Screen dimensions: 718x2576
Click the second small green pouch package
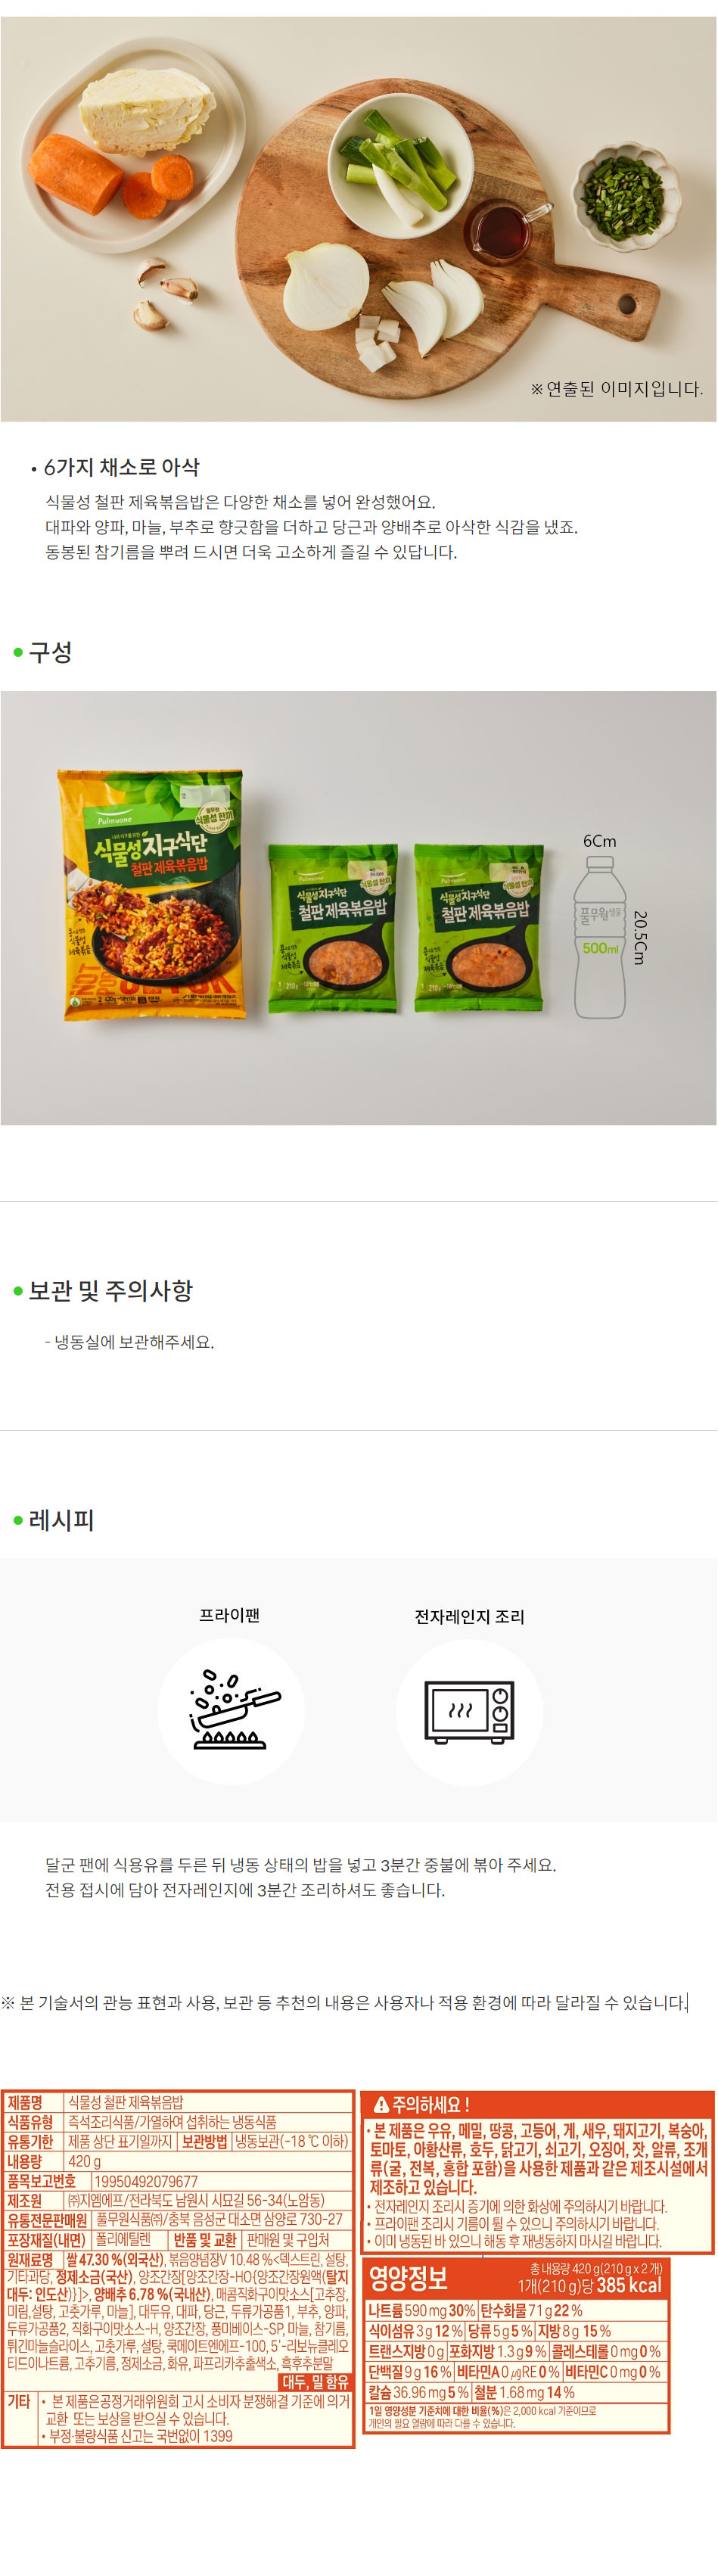[x=478, y=928]
